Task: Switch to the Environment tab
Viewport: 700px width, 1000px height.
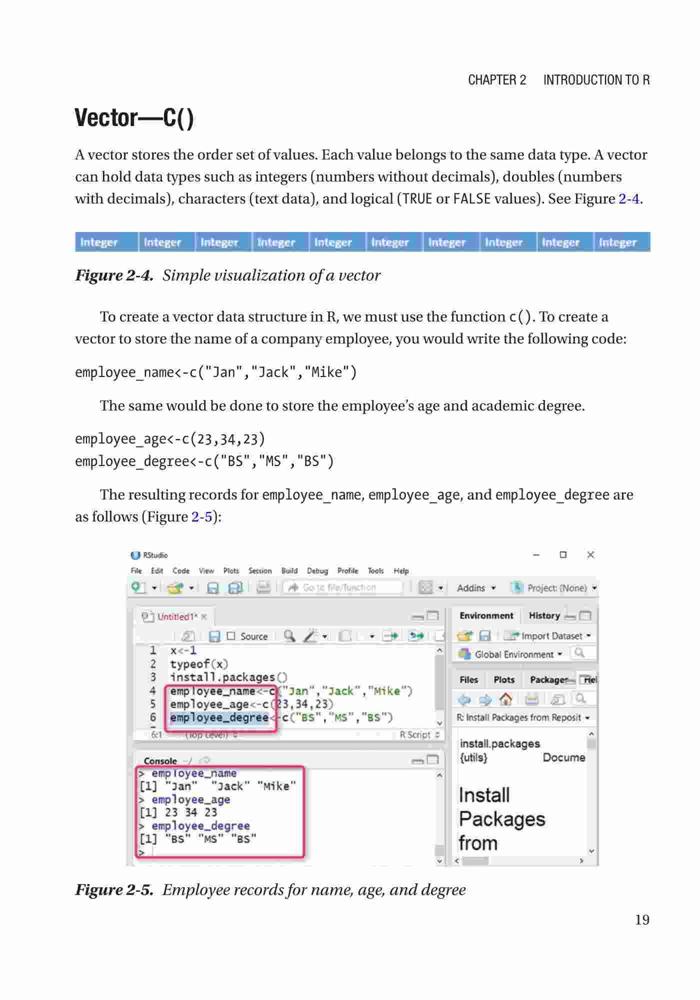Action: [486, 616]
